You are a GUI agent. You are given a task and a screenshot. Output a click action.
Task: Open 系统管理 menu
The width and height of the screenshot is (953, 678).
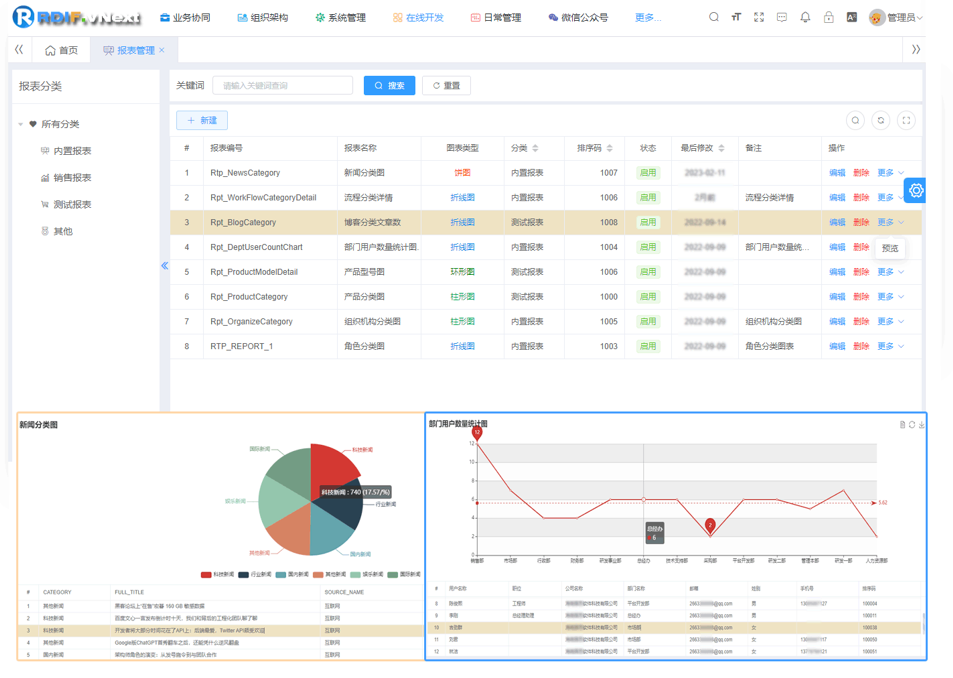pyautogui.click(x=340, y=18)
